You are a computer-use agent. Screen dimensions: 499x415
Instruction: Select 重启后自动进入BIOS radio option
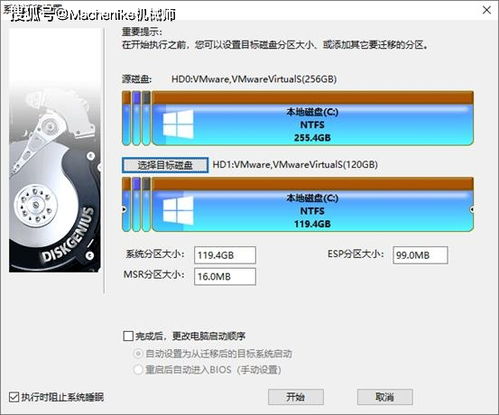pyautogui.click(x=138, y=370)
